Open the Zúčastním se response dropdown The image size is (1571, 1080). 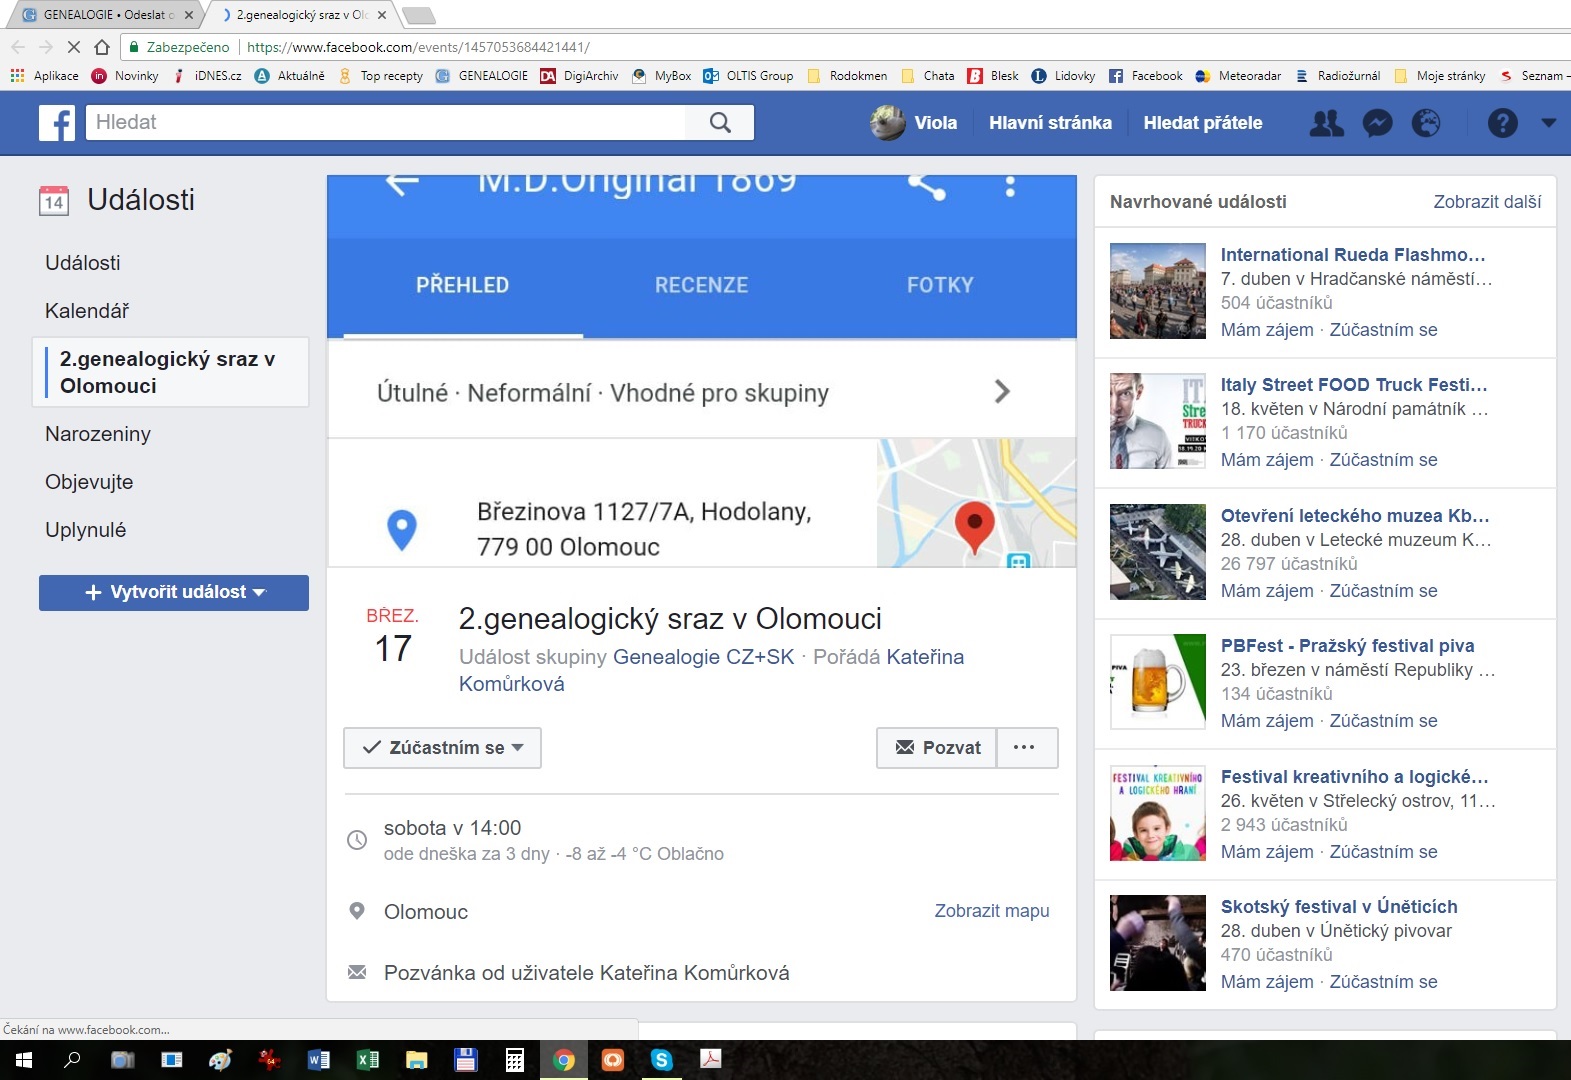coord(442,748)
